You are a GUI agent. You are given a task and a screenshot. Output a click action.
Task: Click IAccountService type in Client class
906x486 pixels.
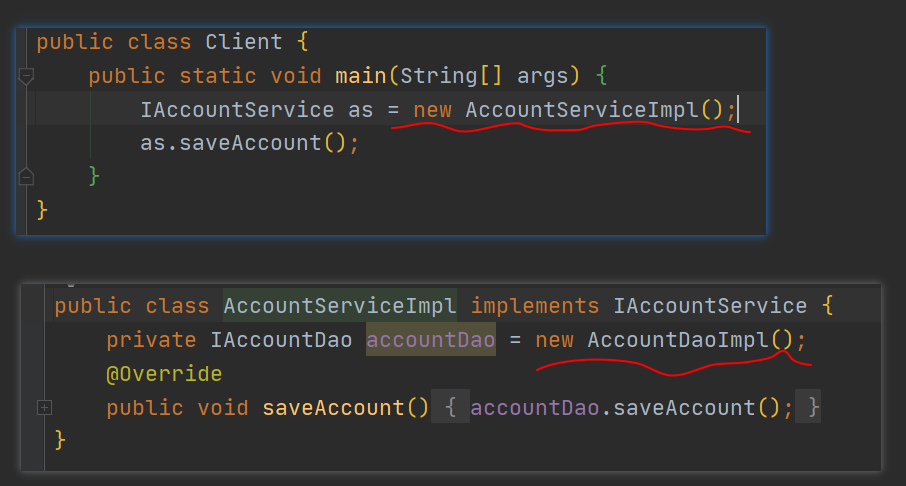click(x=237, y=110)
